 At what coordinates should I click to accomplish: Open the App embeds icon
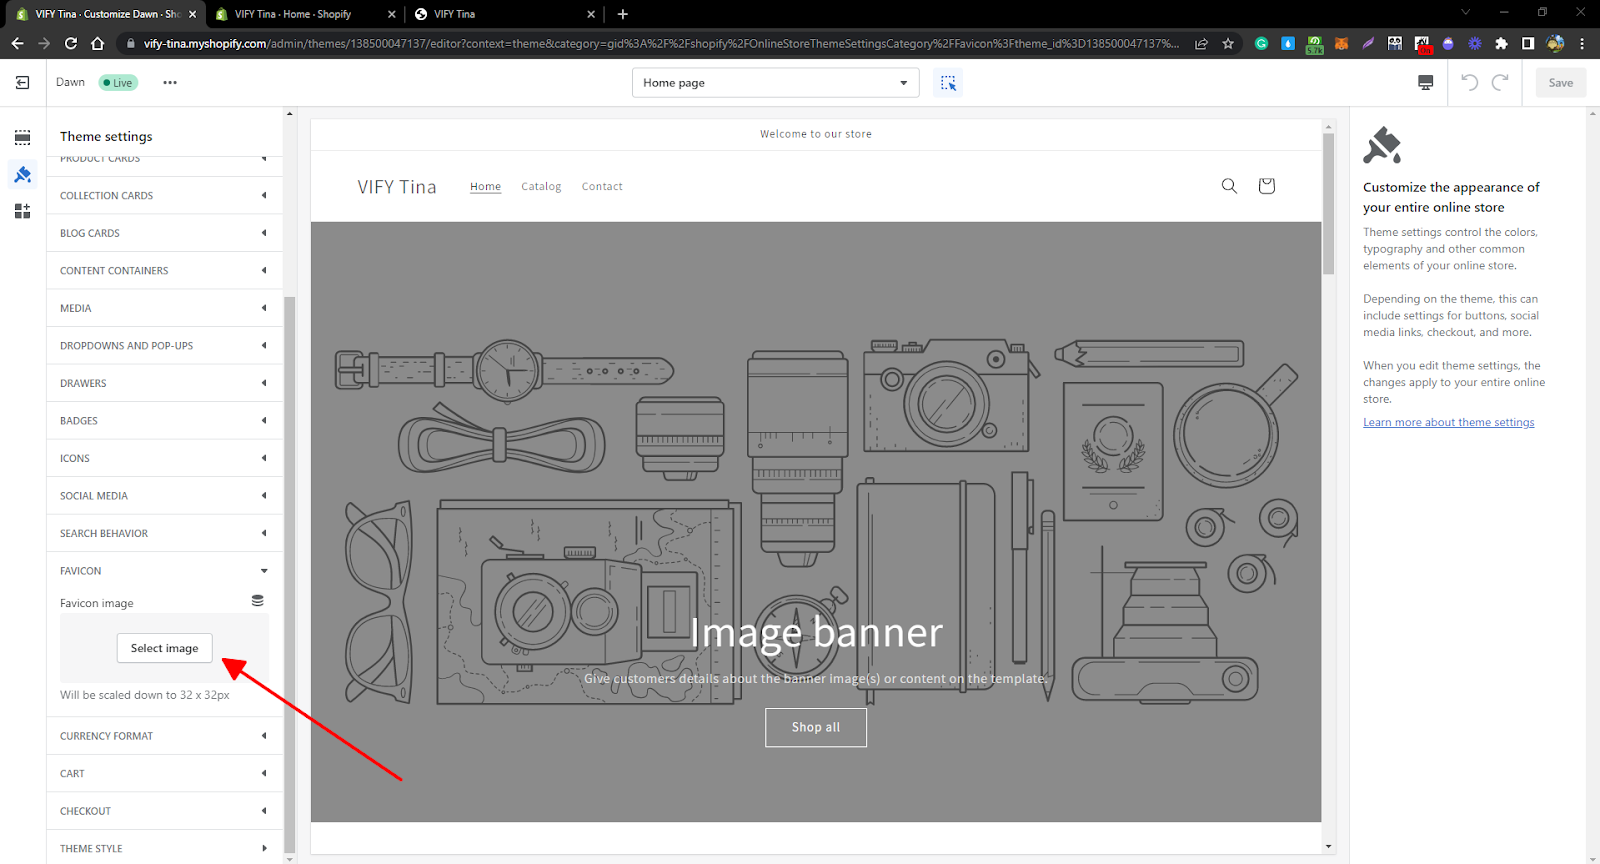point(22,211)
